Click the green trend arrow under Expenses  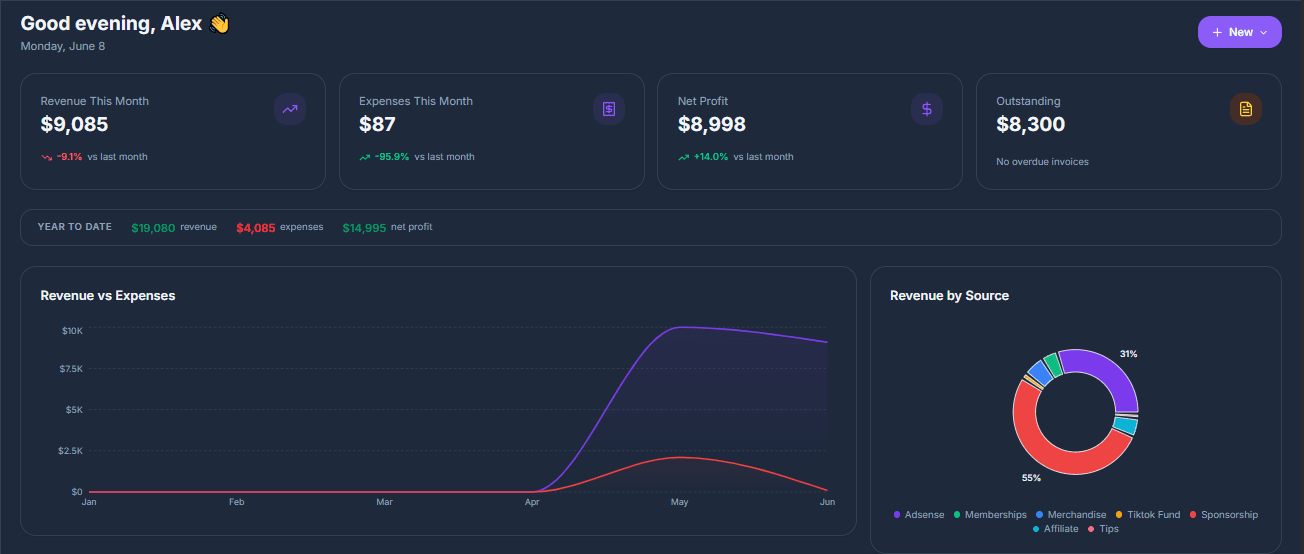coord(365,157)
